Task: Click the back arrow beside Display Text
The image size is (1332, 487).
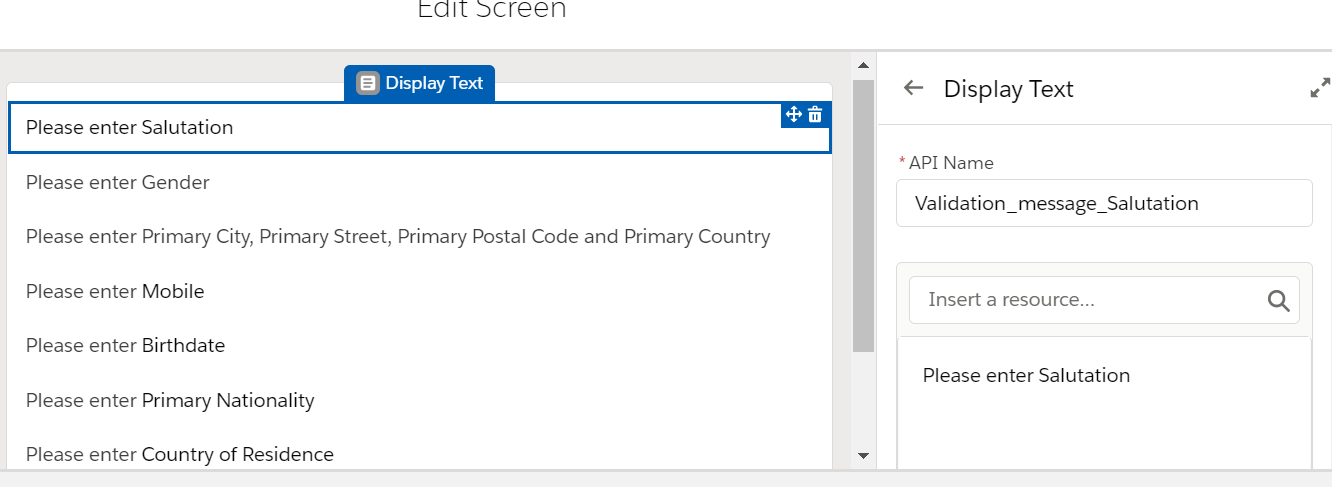Action: (913, 88)
